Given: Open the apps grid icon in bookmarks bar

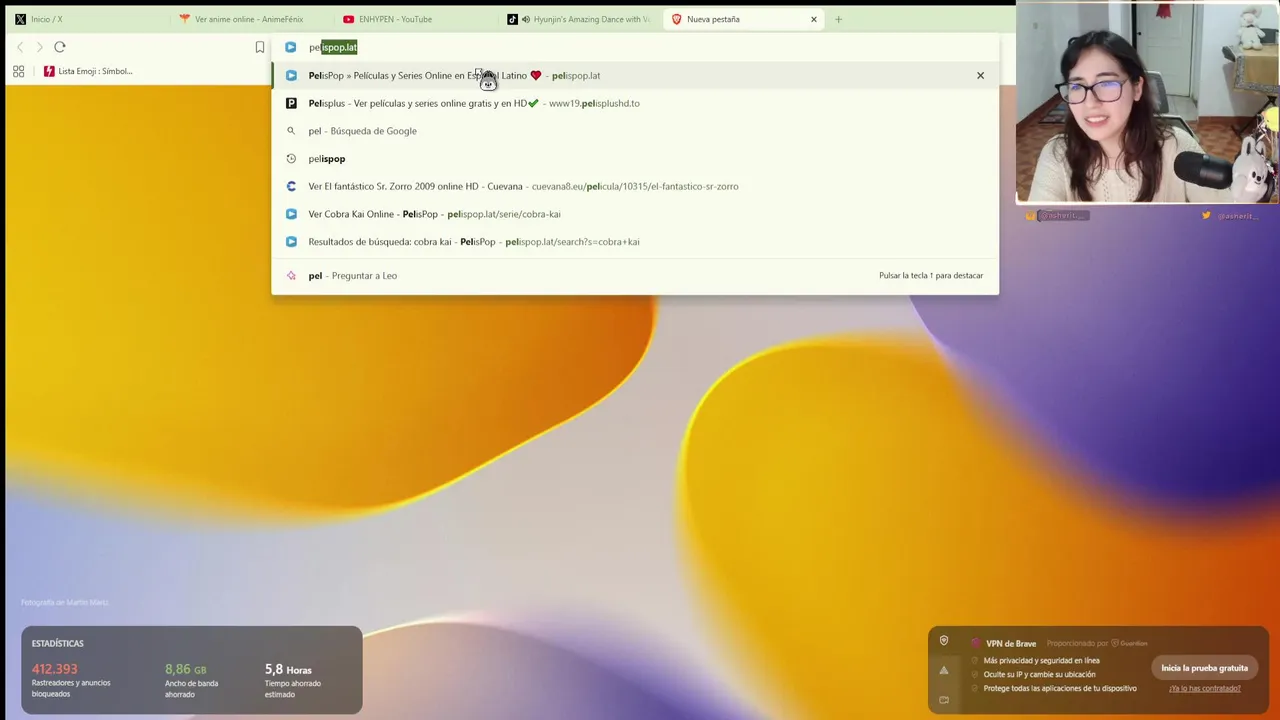Looking at the screenshot, I should coord(18,71).
